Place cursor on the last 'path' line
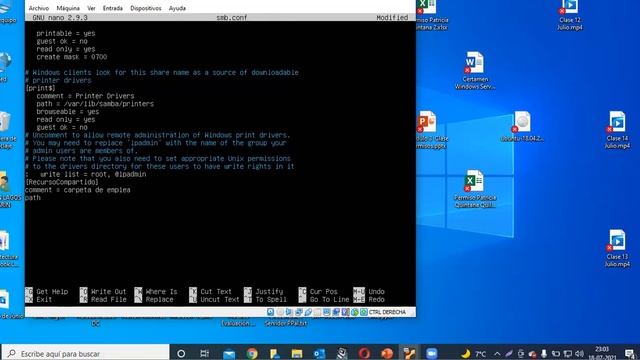640x360 pixels. coord(33,198)
